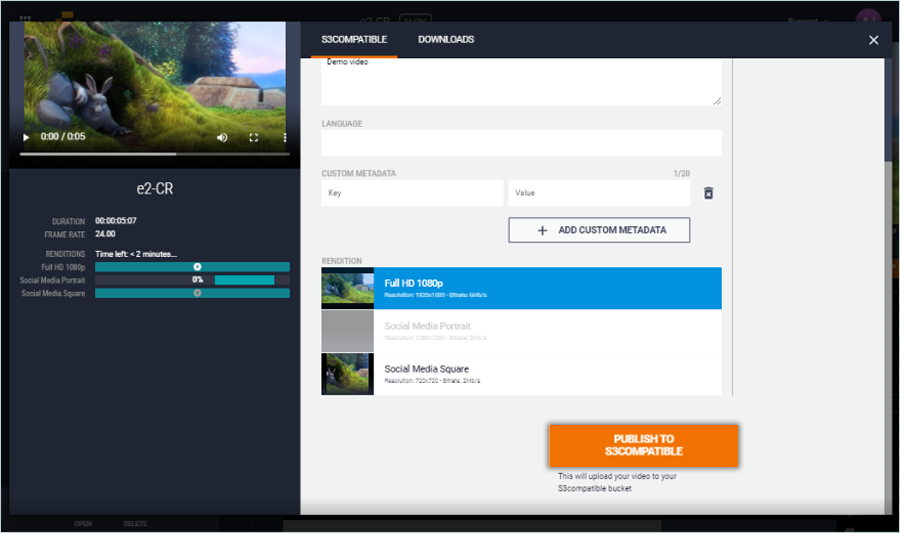Image resolution: width=900 pixels, height=533 pixels.
Task: Click the Full HD 1080p progress bar
Action: point(192,267)
